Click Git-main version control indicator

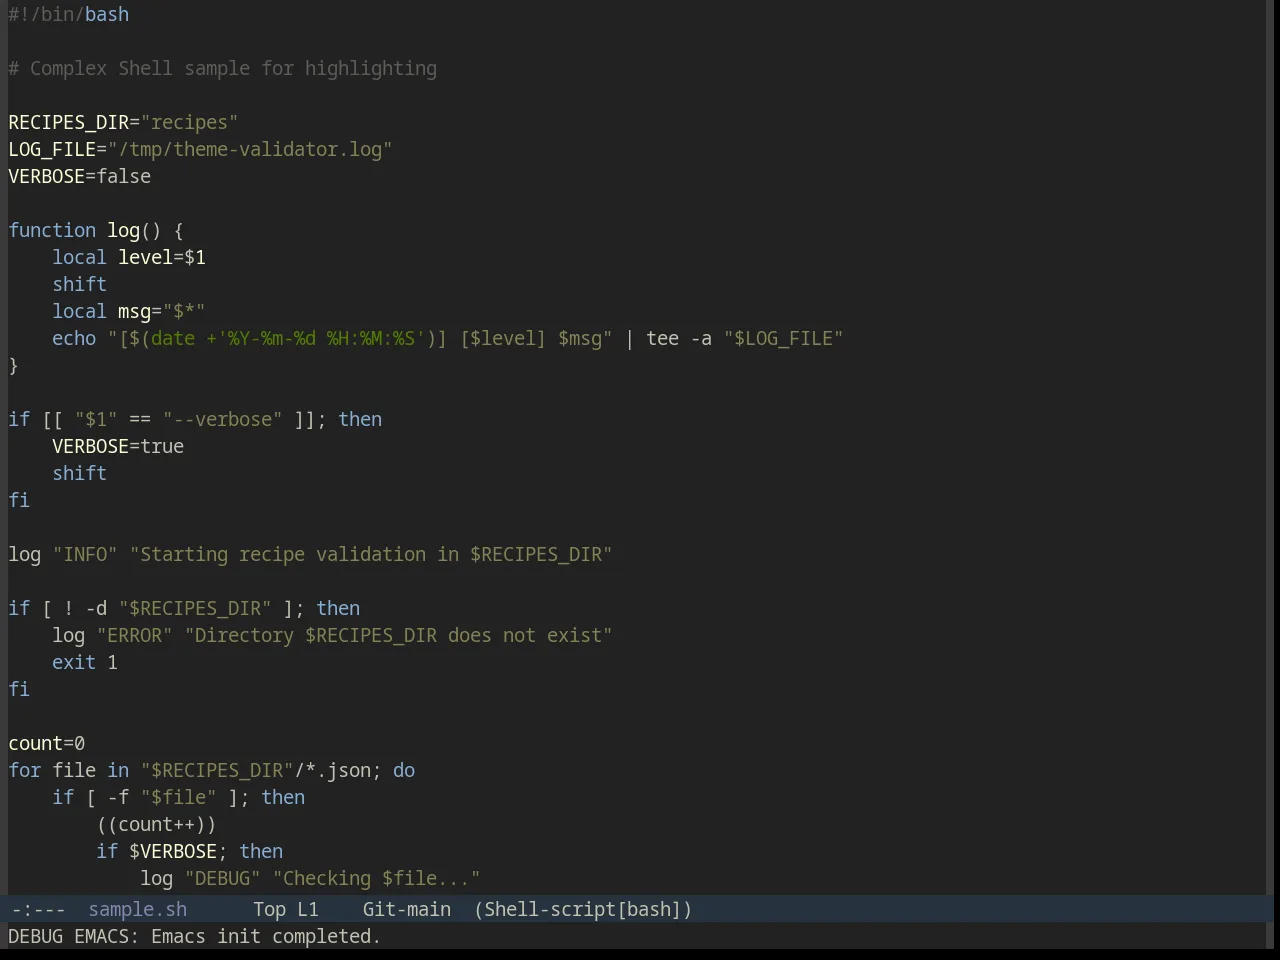pos(406,909)
